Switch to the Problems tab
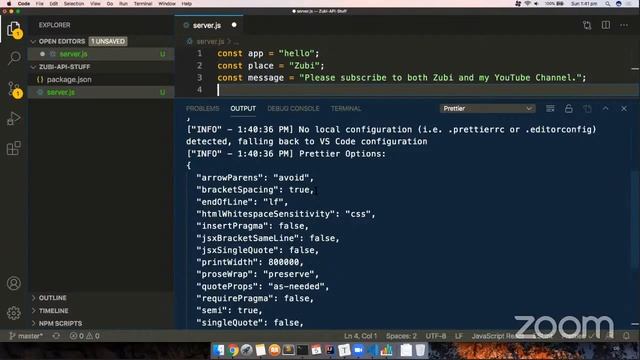Image resolution: width=640 pixels, height=360 pixels. (x=202, y=109)
